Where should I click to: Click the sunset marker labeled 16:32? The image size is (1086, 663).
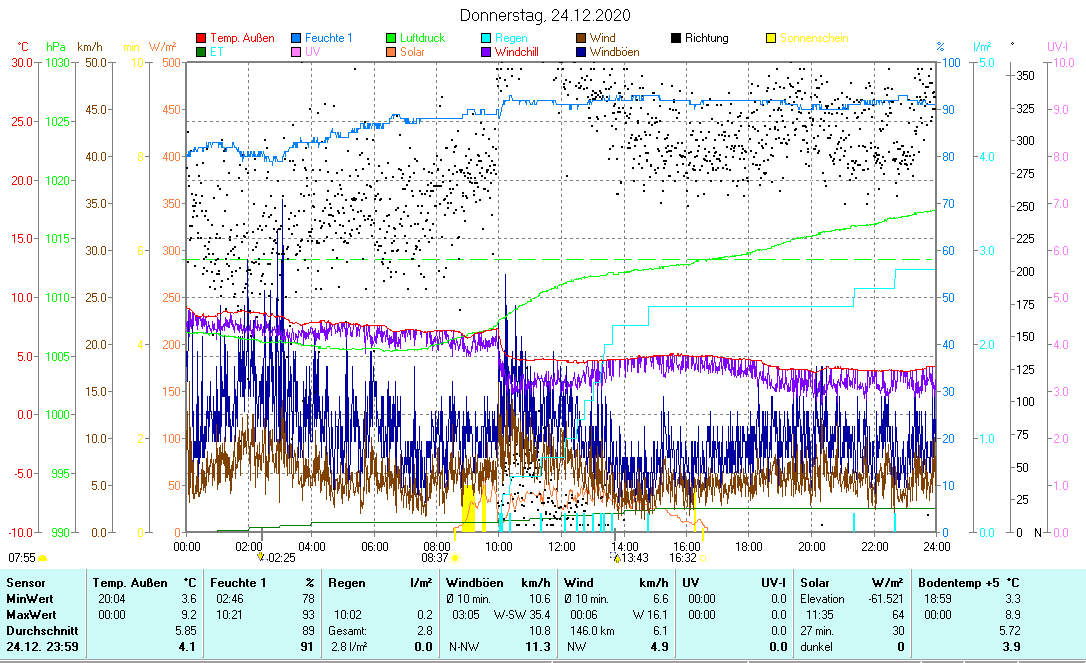click(x=701, y=558)
